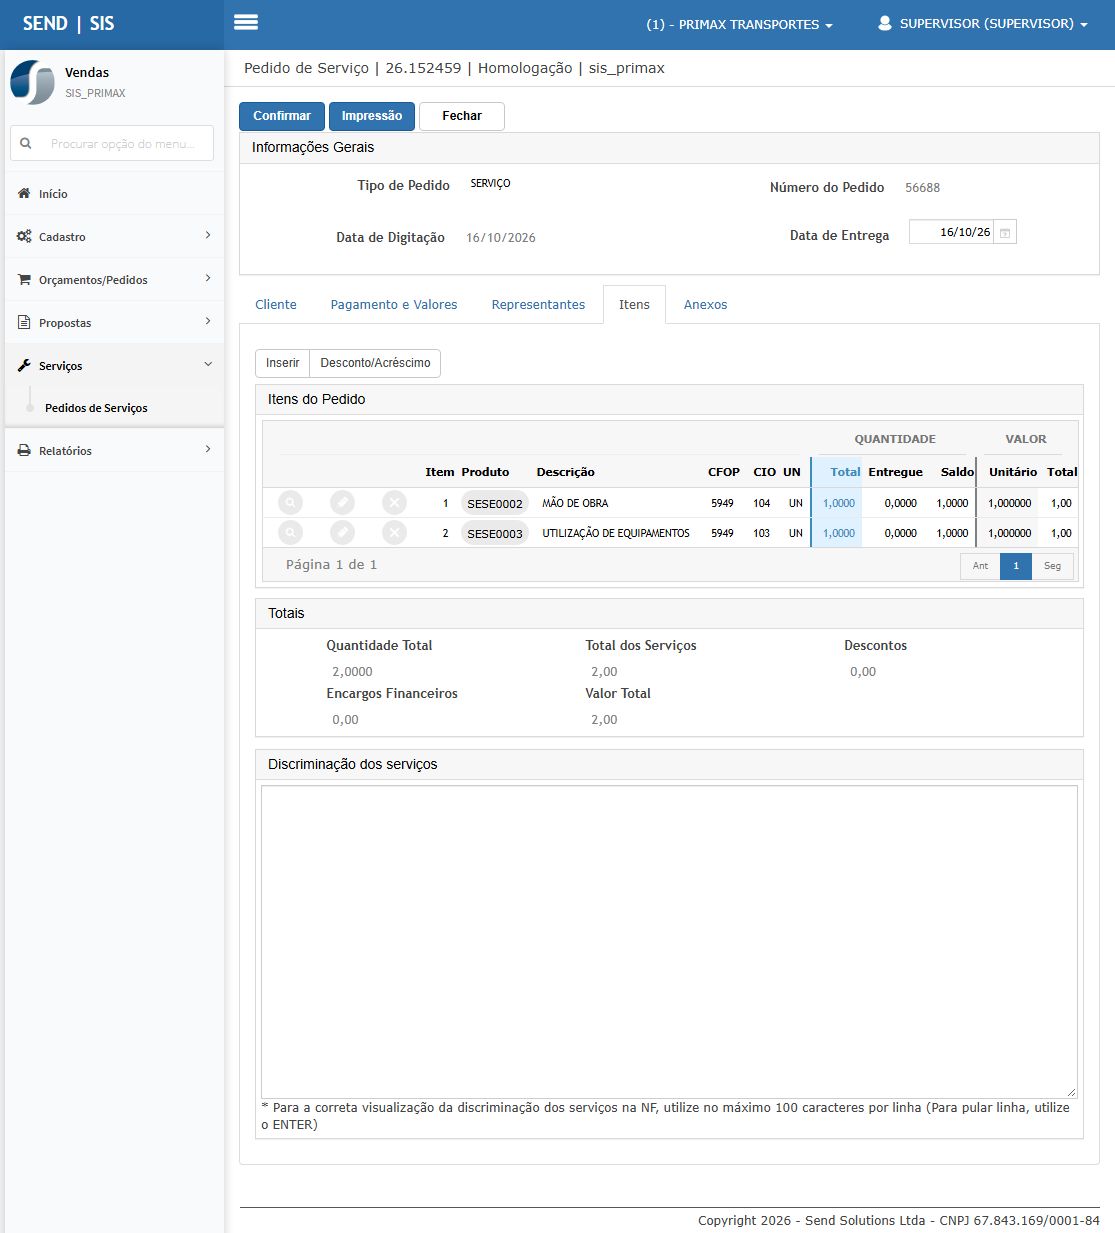
Task: Open the Anexos tab
Action: 706,305
